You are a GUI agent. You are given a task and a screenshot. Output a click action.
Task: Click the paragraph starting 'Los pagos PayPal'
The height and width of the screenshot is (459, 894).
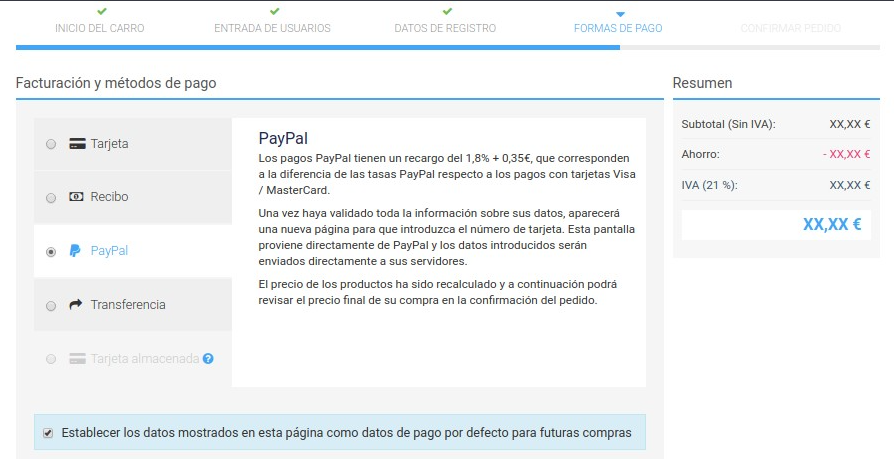(x=447, y=174)
